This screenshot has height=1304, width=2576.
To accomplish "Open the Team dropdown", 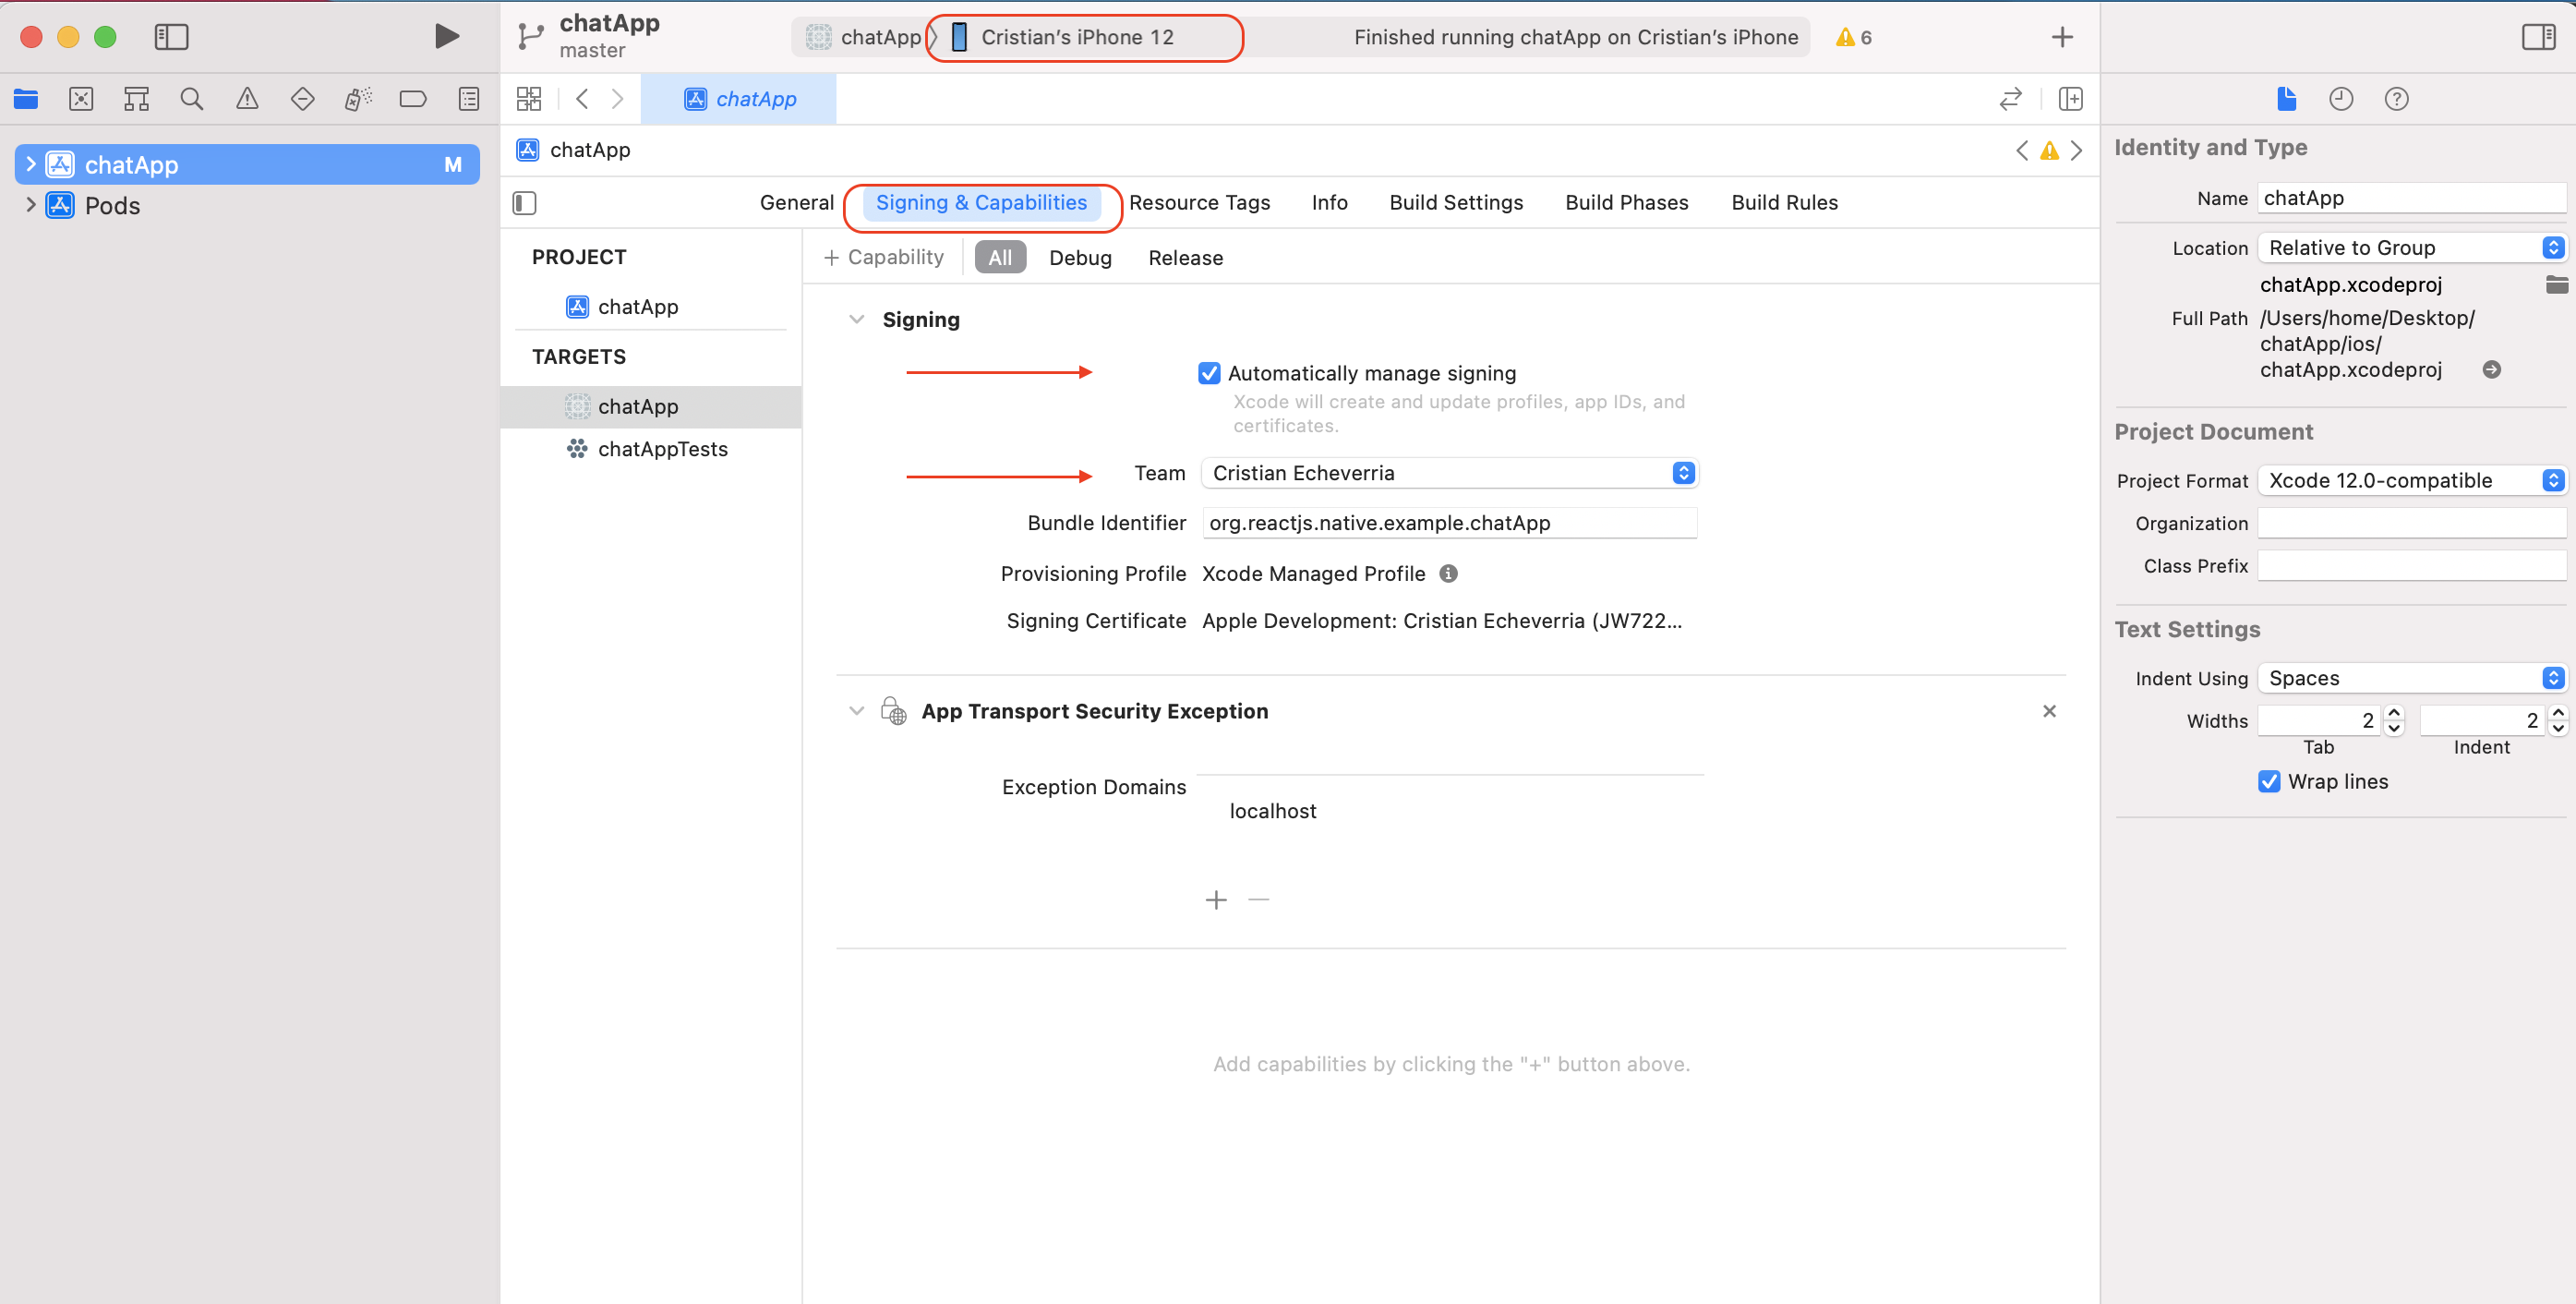I will tap(1449, 473).
